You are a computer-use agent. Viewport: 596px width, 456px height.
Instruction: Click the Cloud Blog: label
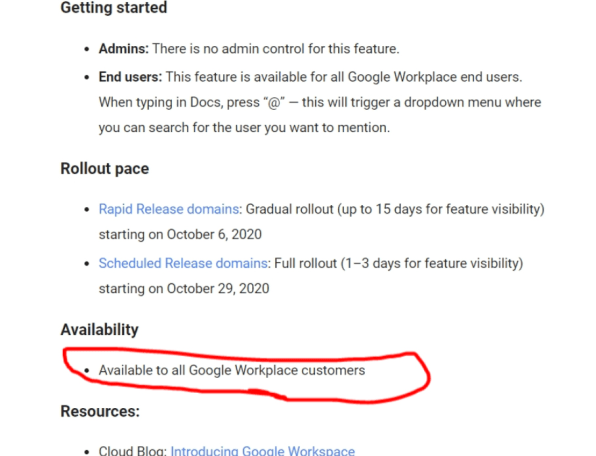(133, 450)
